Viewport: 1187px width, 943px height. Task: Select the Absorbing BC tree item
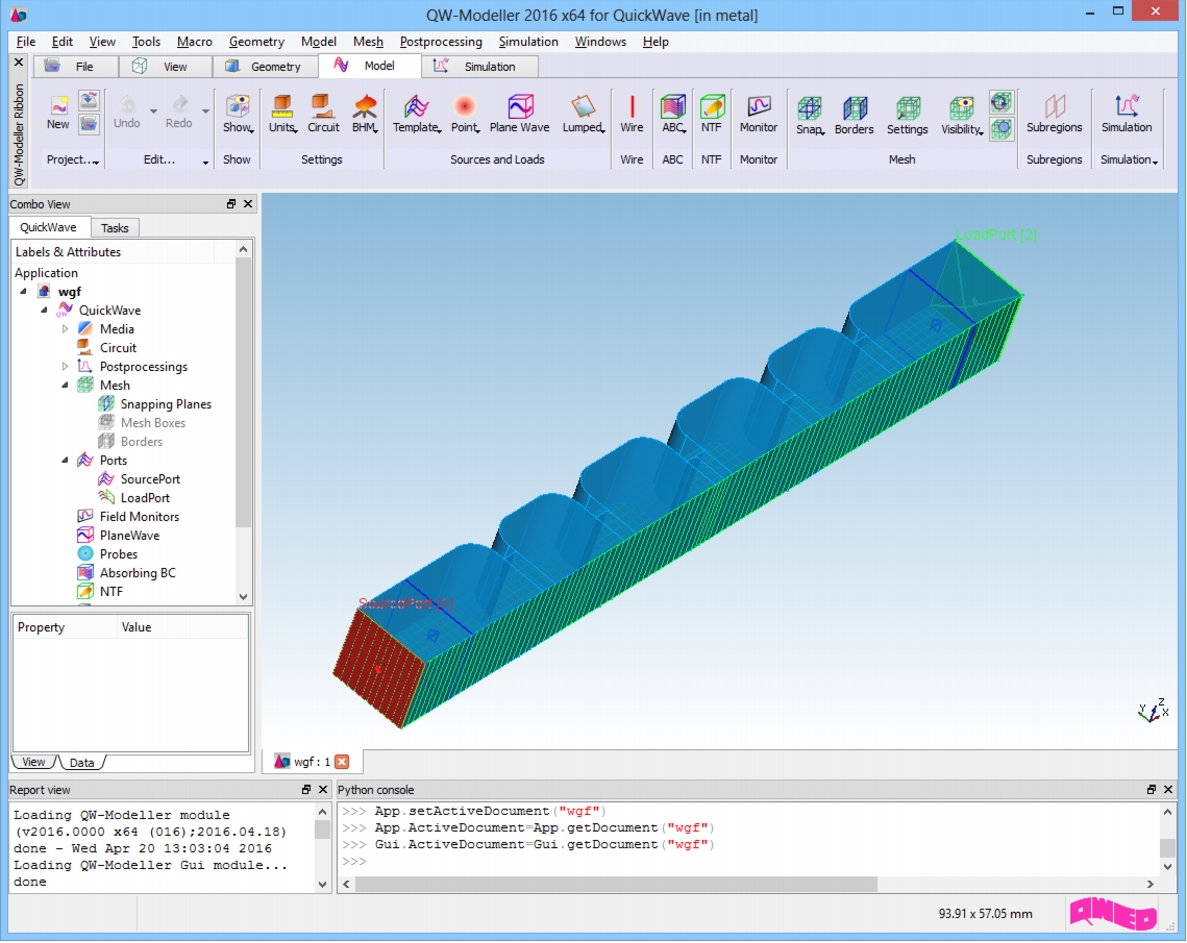(x=138, y=573)
